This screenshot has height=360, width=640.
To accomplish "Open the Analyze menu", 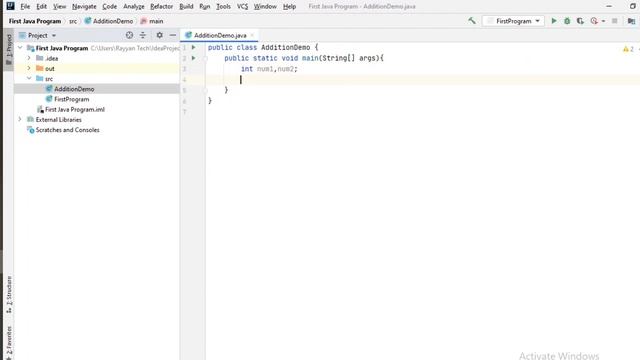I will tap(133, 7).
